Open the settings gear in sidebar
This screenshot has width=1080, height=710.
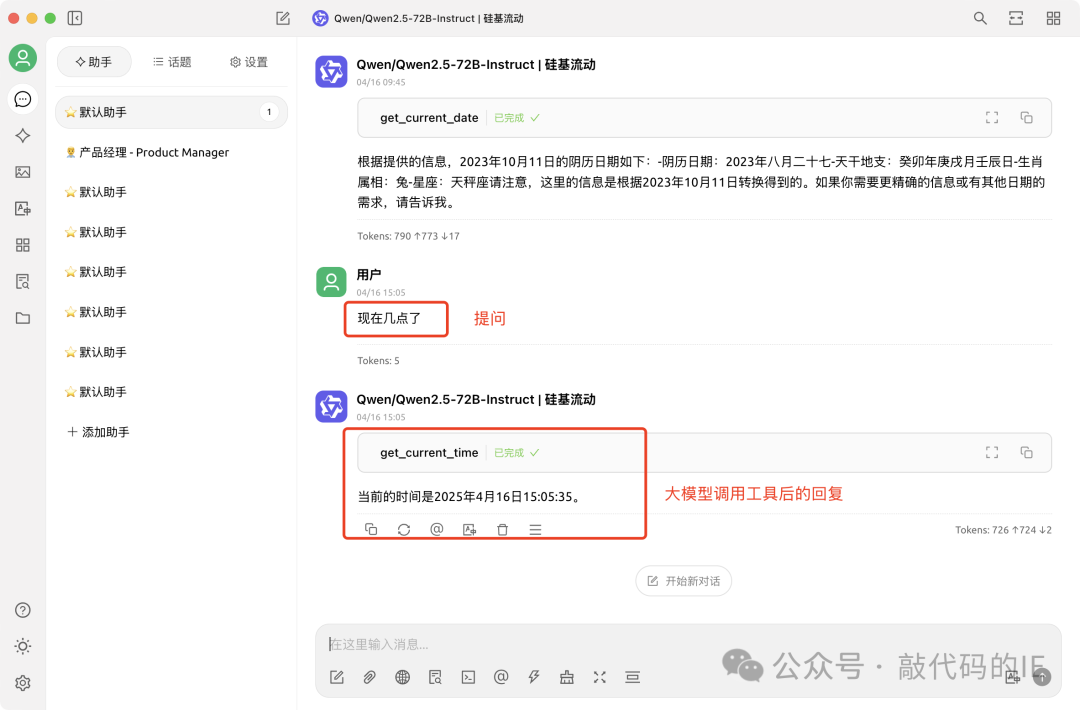click(x=23, y=683)
